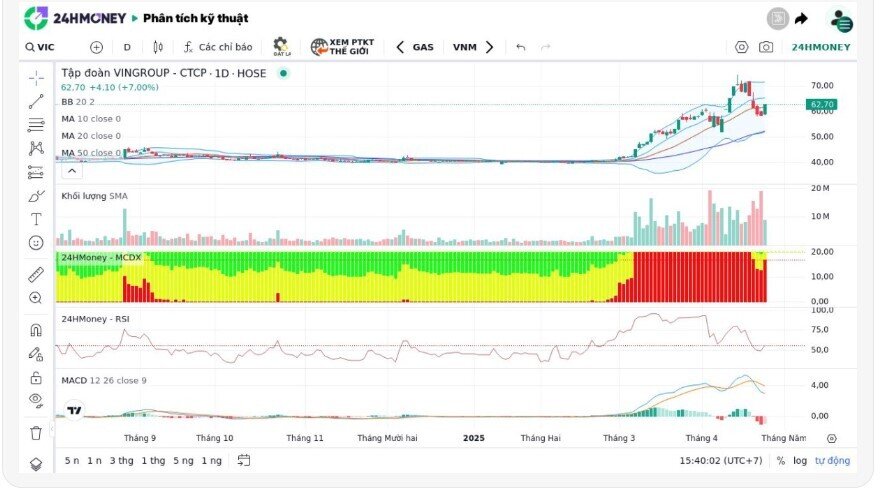Select the '3 thg' time range

coord(121,460)
